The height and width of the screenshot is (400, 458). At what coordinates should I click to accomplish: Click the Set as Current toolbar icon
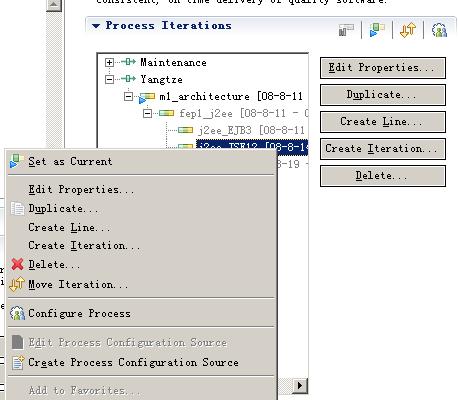(377, 30)
